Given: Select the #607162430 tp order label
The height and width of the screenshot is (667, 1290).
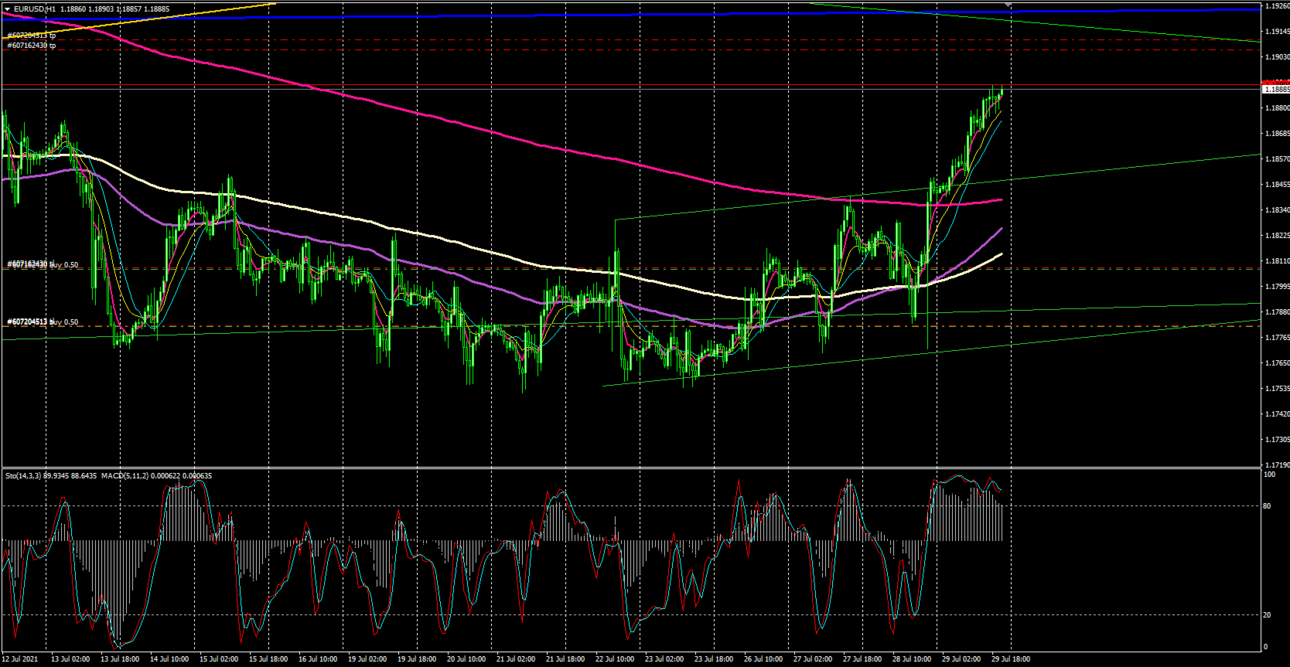Looking at the screenshot, I should click(32, 45).
